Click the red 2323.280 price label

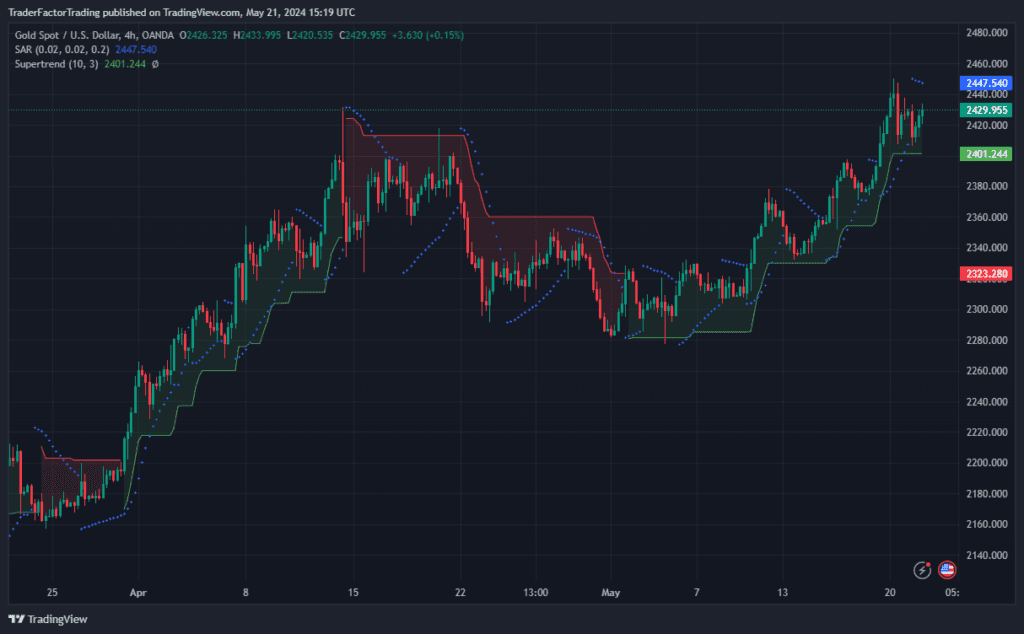tap(985, 274)
